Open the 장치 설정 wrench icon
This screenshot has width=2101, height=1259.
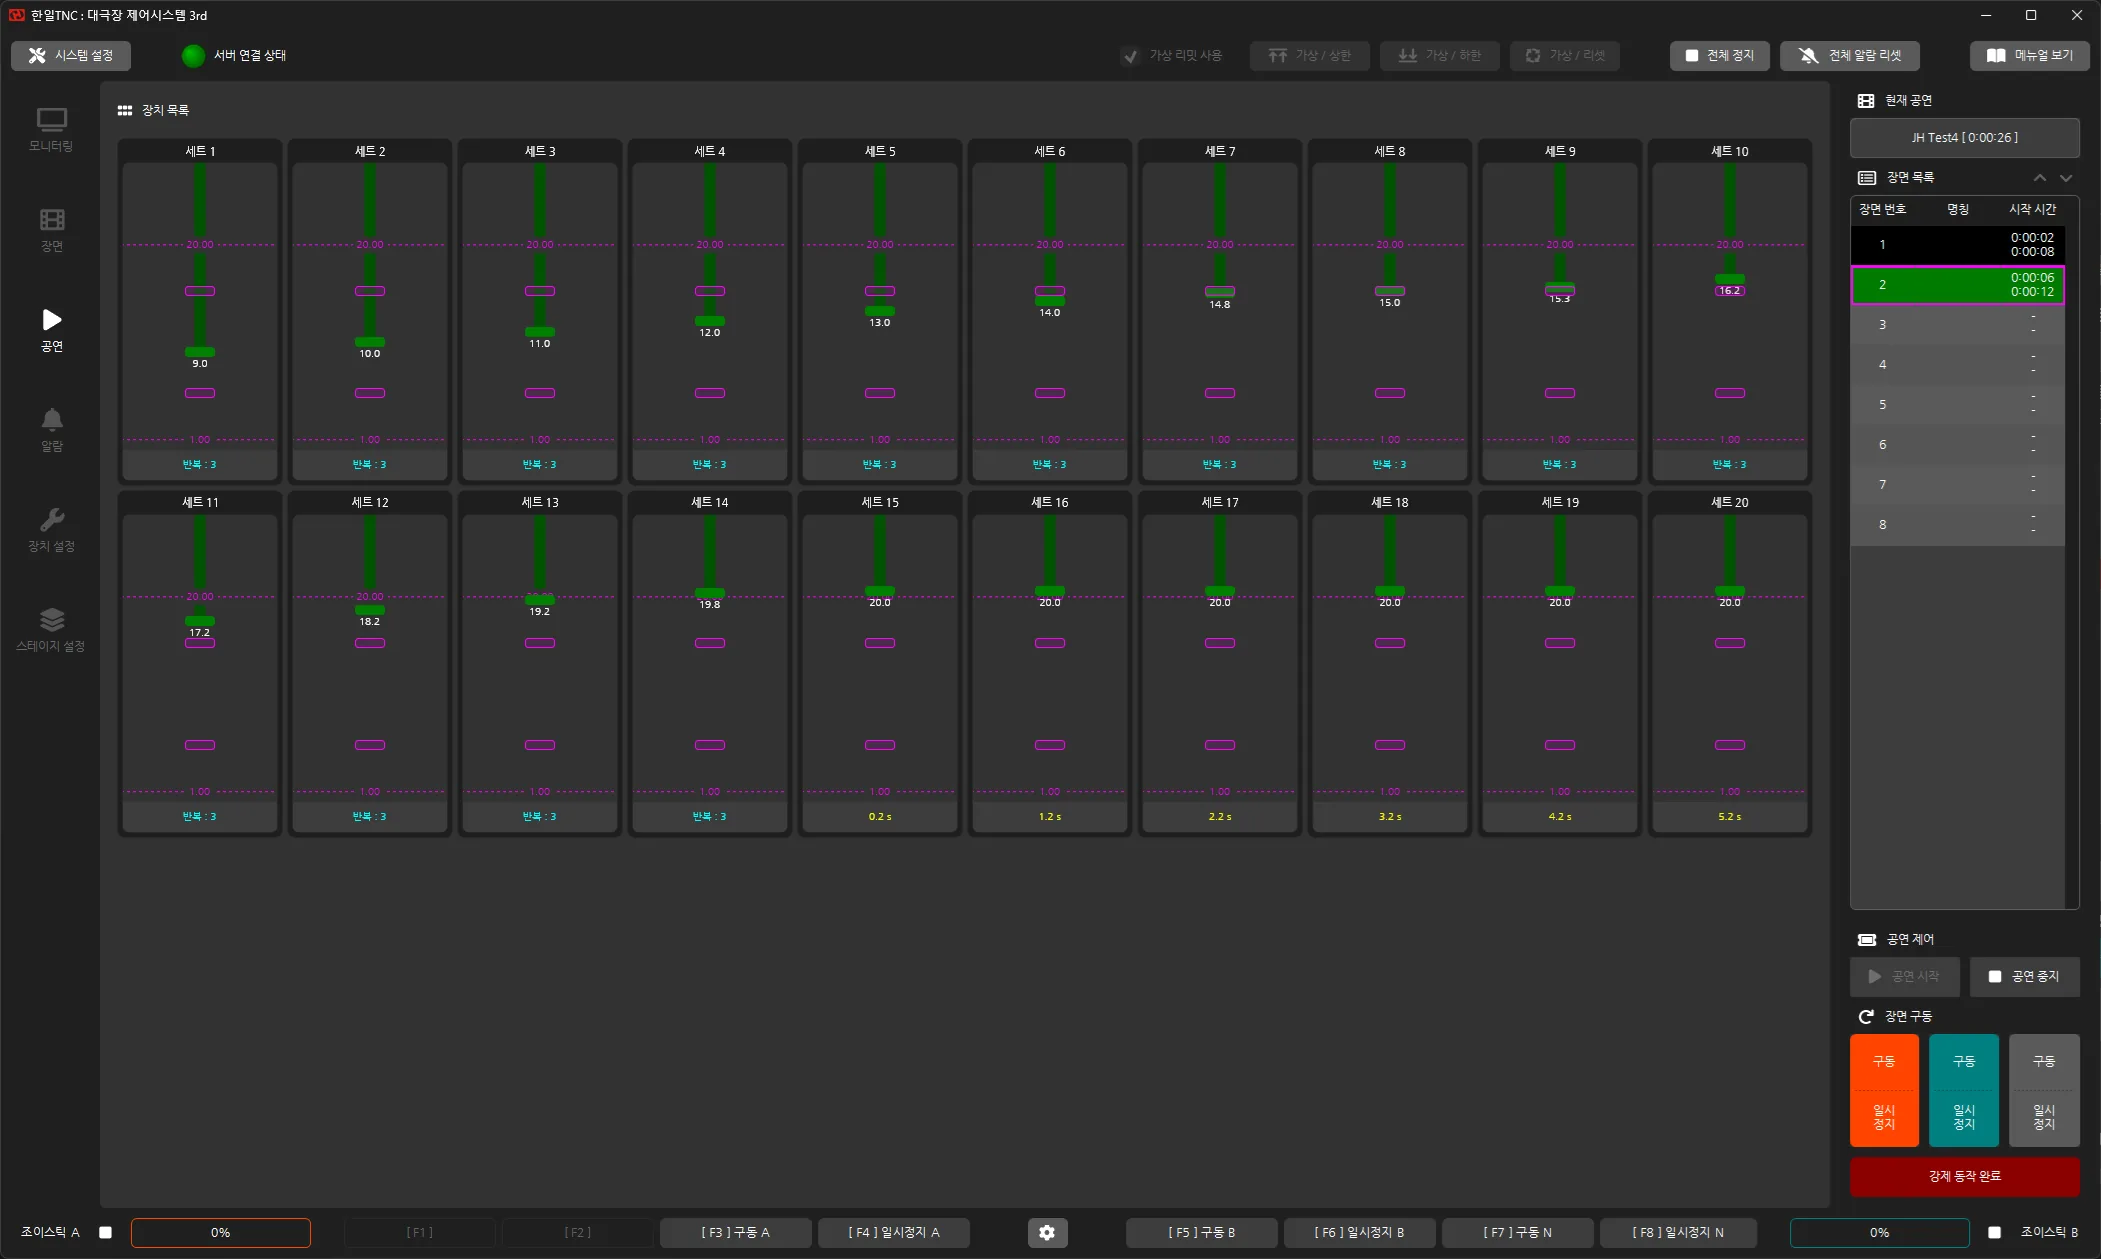[x=52, y=520]
